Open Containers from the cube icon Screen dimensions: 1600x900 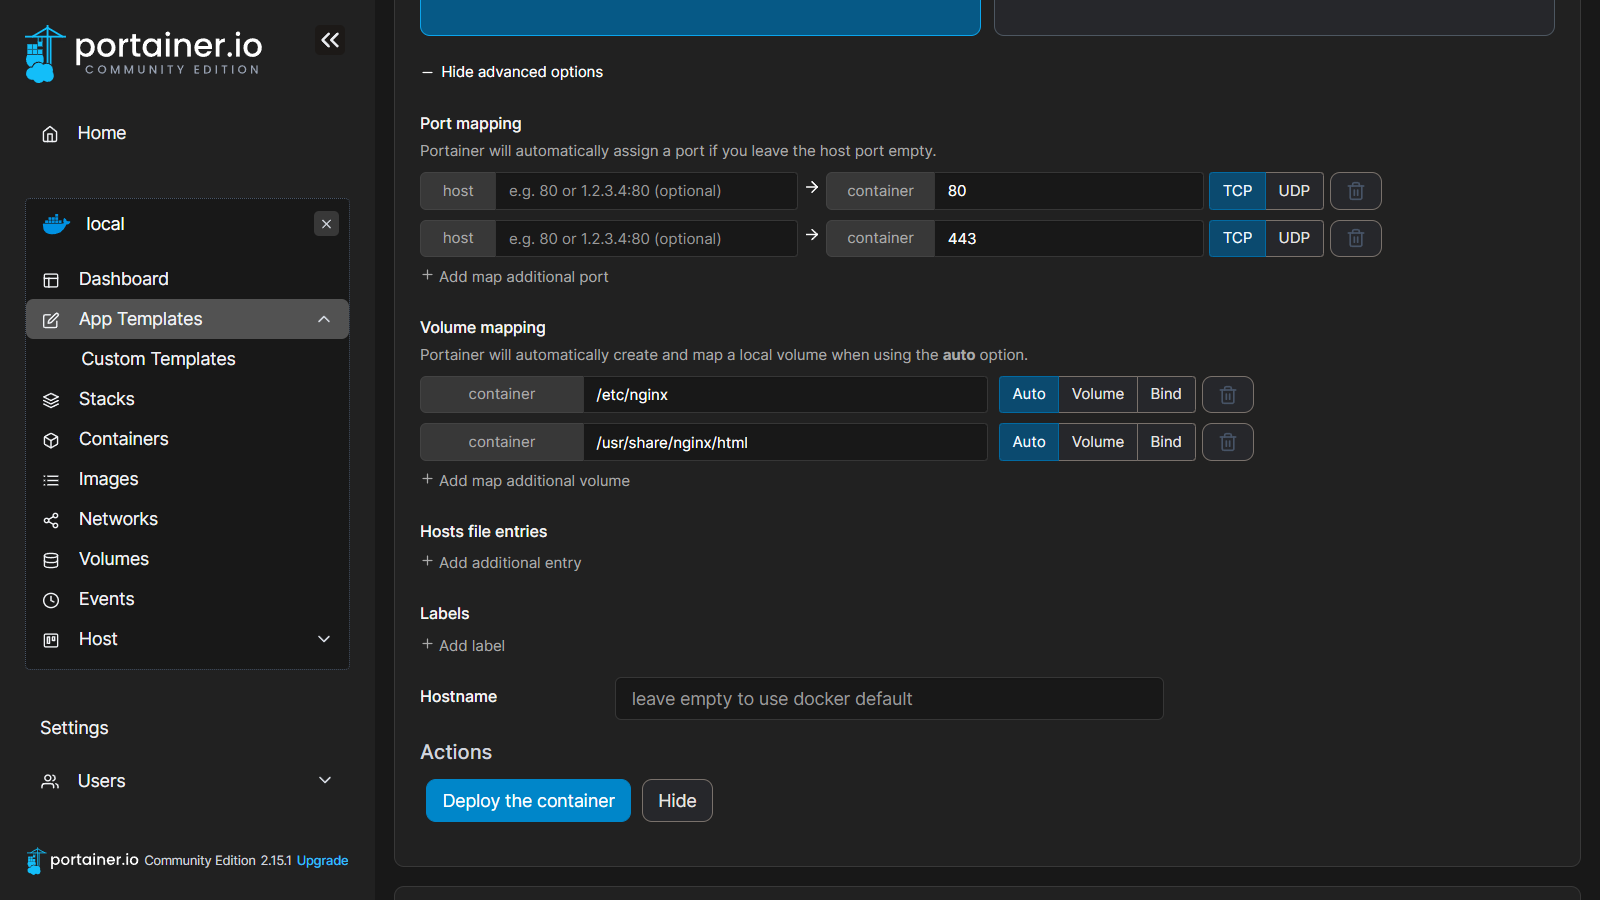(51, 440)
